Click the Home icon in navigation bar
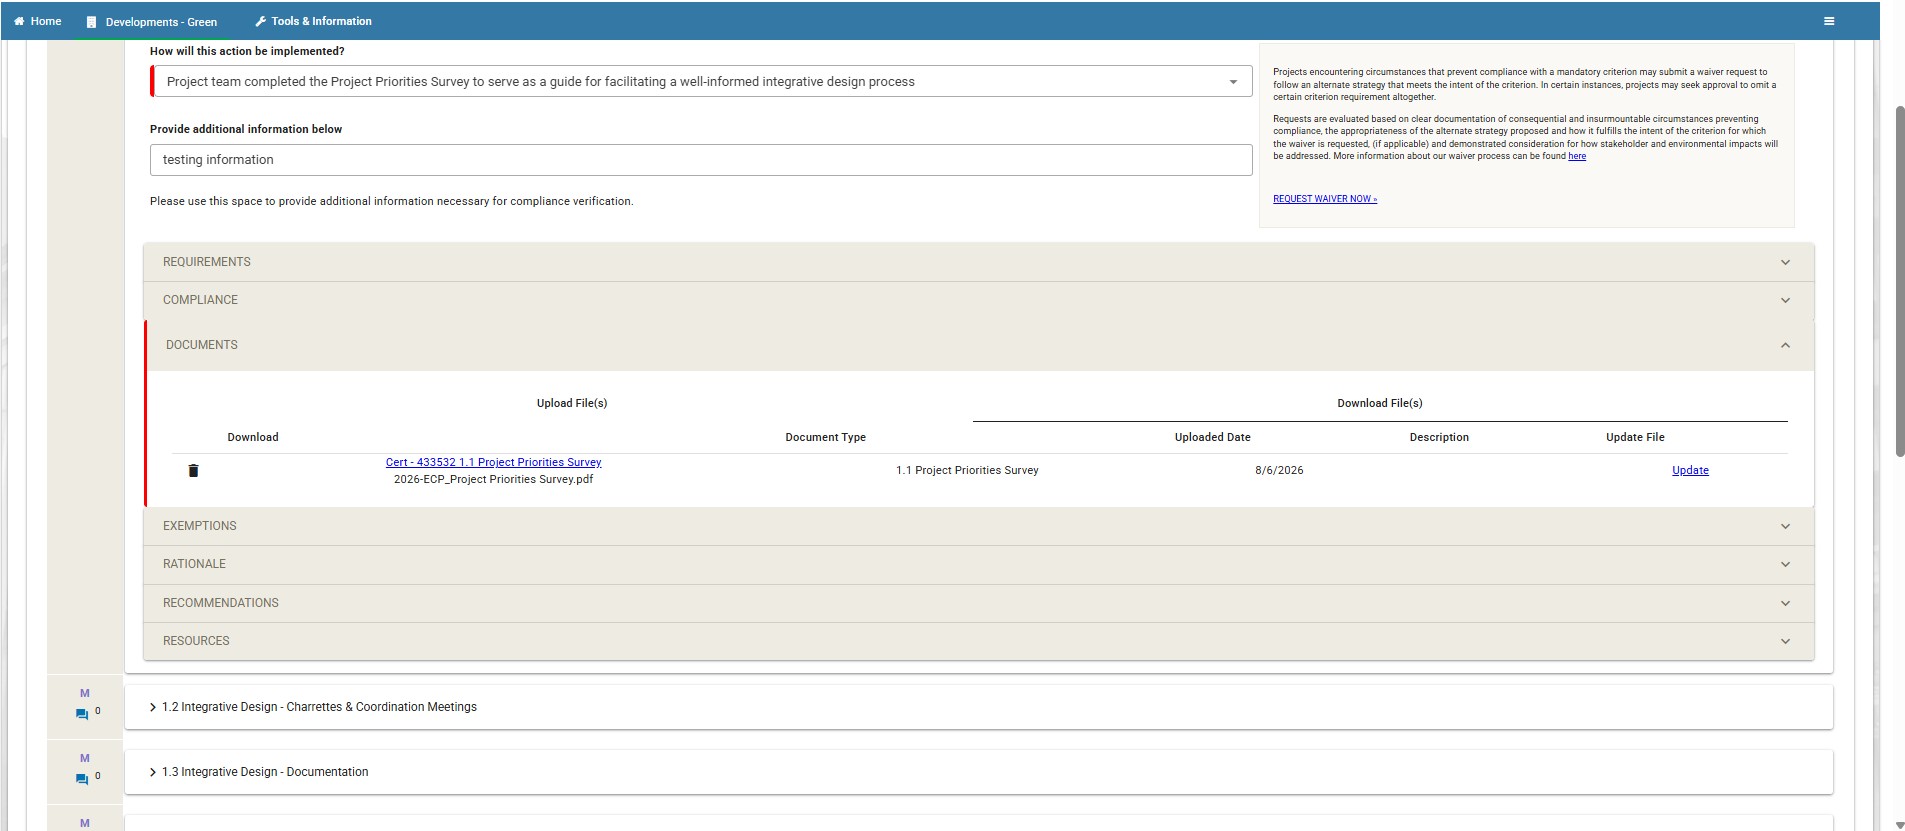The image size is (1905, 831). [x=19, y=21]
